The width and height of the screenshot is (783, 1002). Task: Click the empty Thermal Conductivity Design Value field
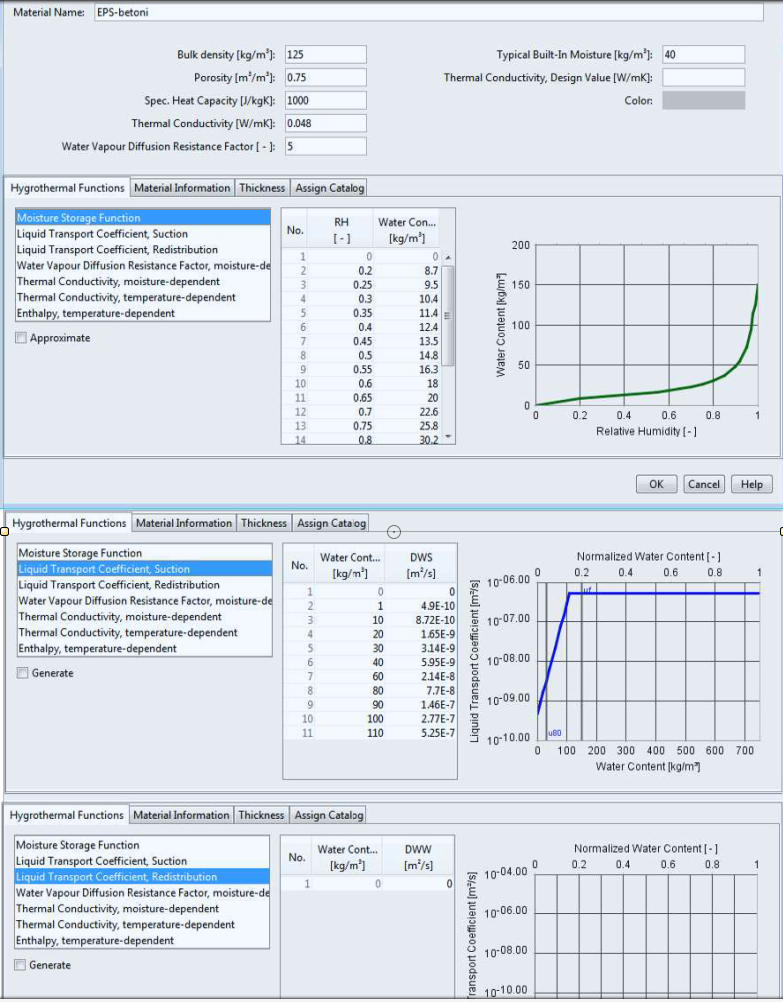(x=703, y=78)
